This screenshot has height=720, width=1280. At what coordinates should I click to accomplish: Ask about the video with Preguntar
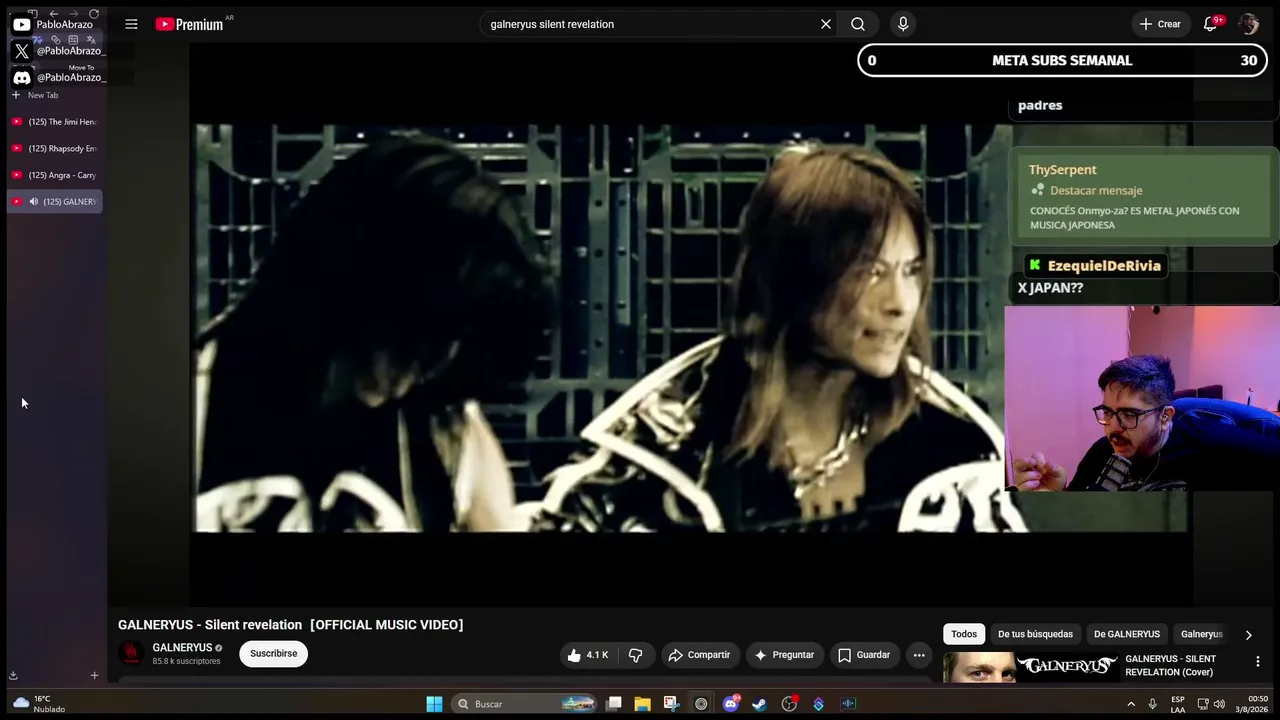pyautogui.click(x=784, y=655)
